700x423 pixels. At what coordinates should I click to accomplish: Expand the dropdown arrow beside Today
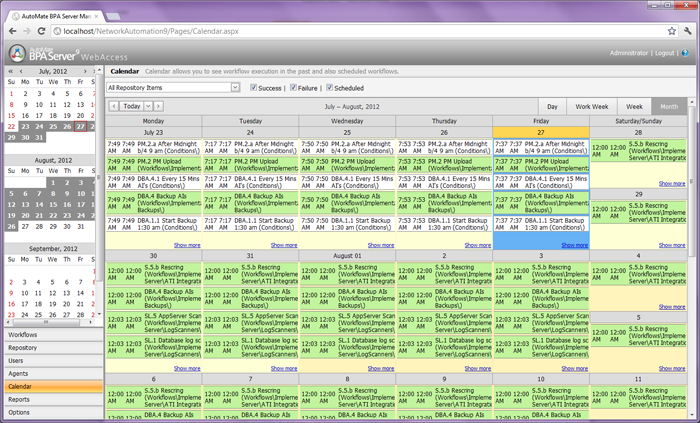tap(148, 106)
